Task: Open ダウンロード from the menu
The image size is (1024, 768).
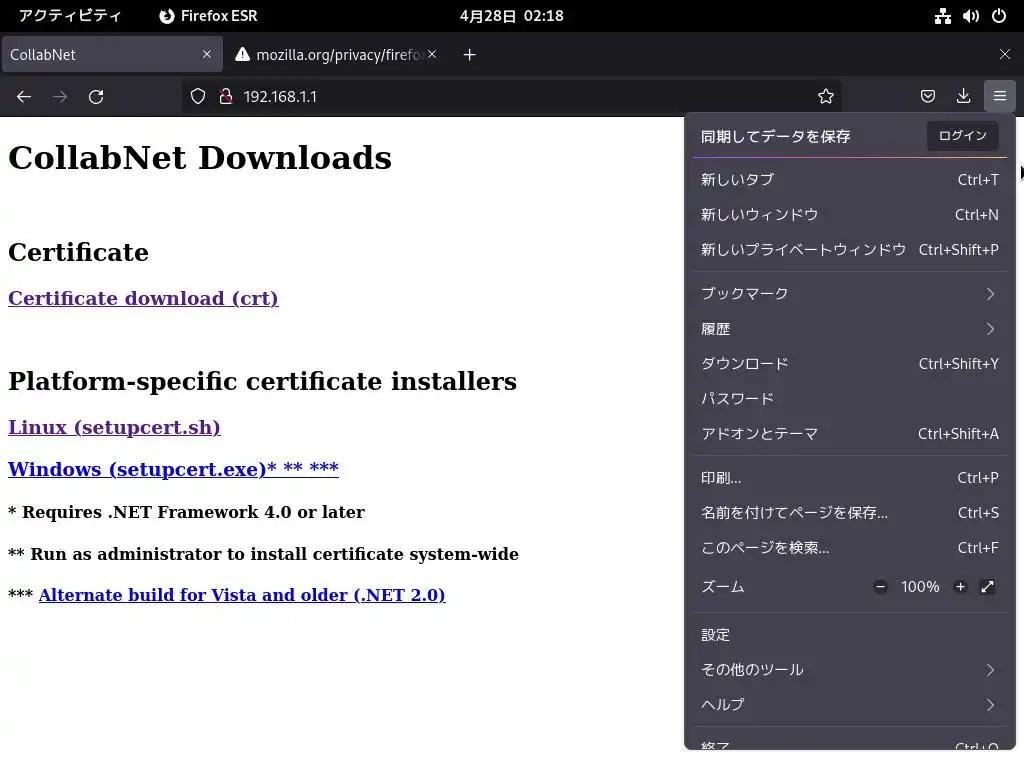Action: [849, 364]
